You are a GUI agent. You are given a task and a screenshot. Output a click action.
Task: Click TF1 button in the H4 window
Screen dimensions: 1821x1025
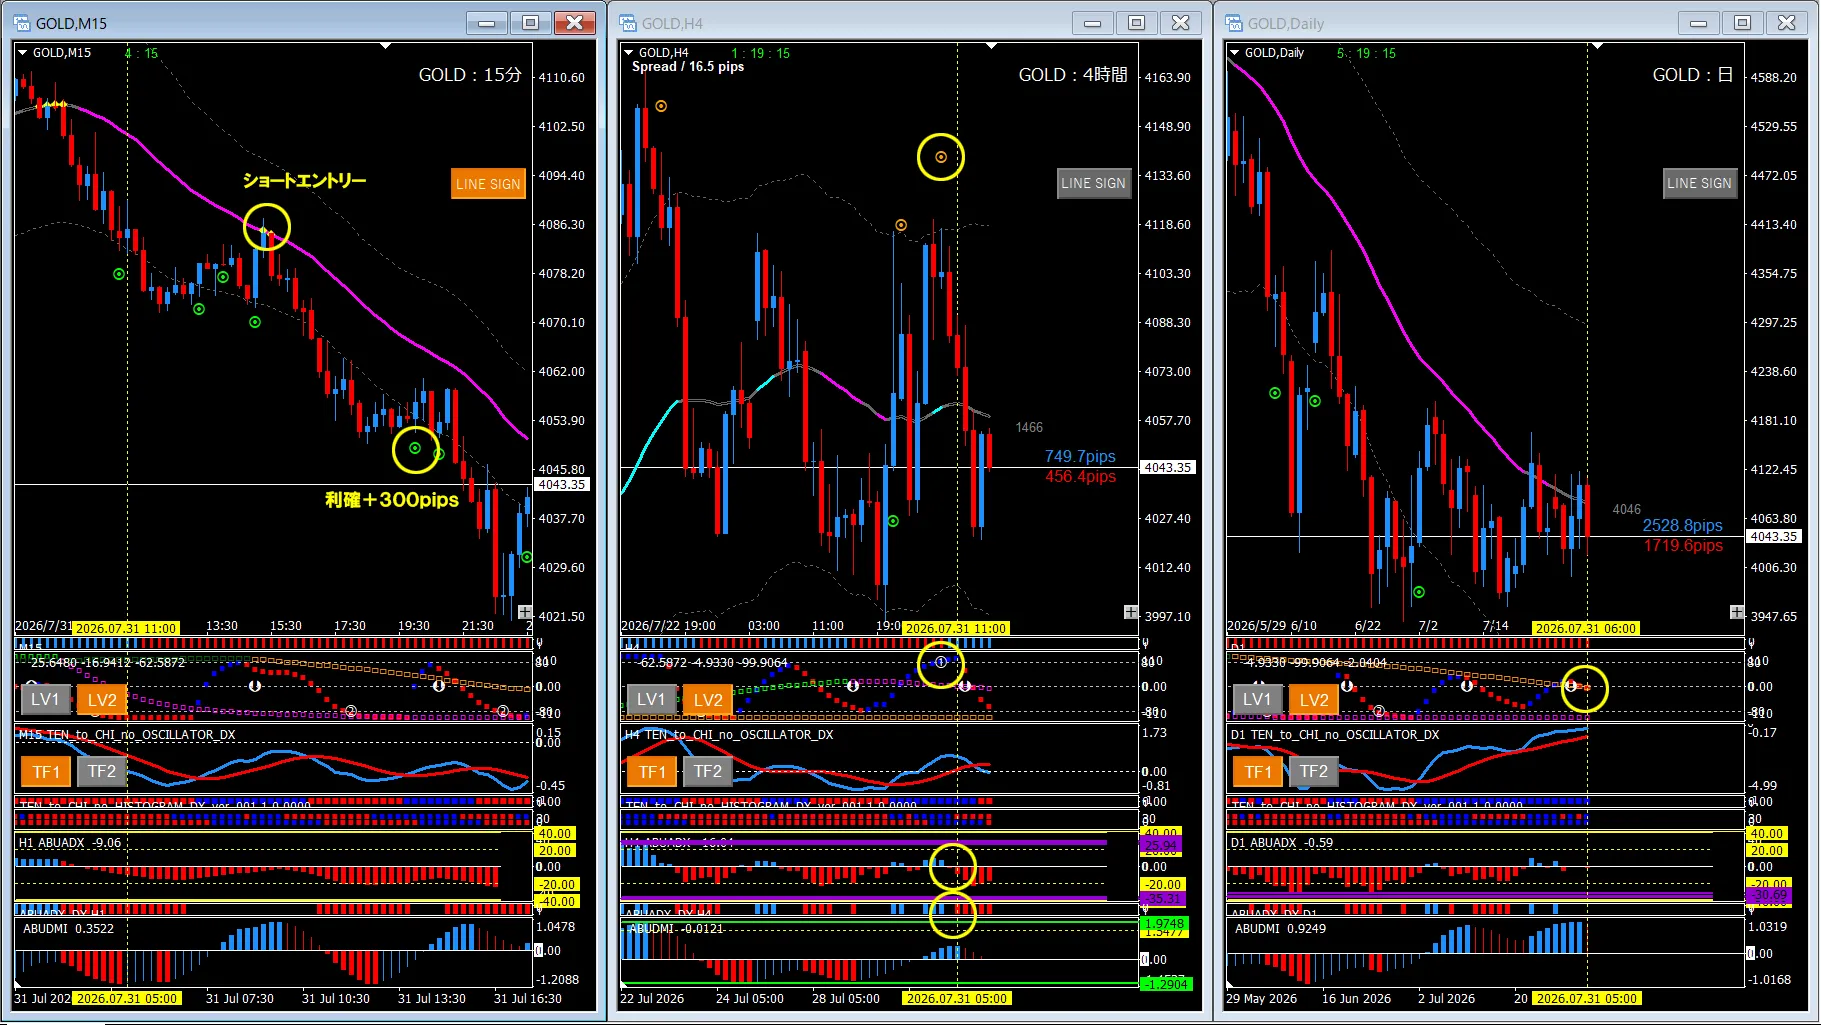coord(652,771)
